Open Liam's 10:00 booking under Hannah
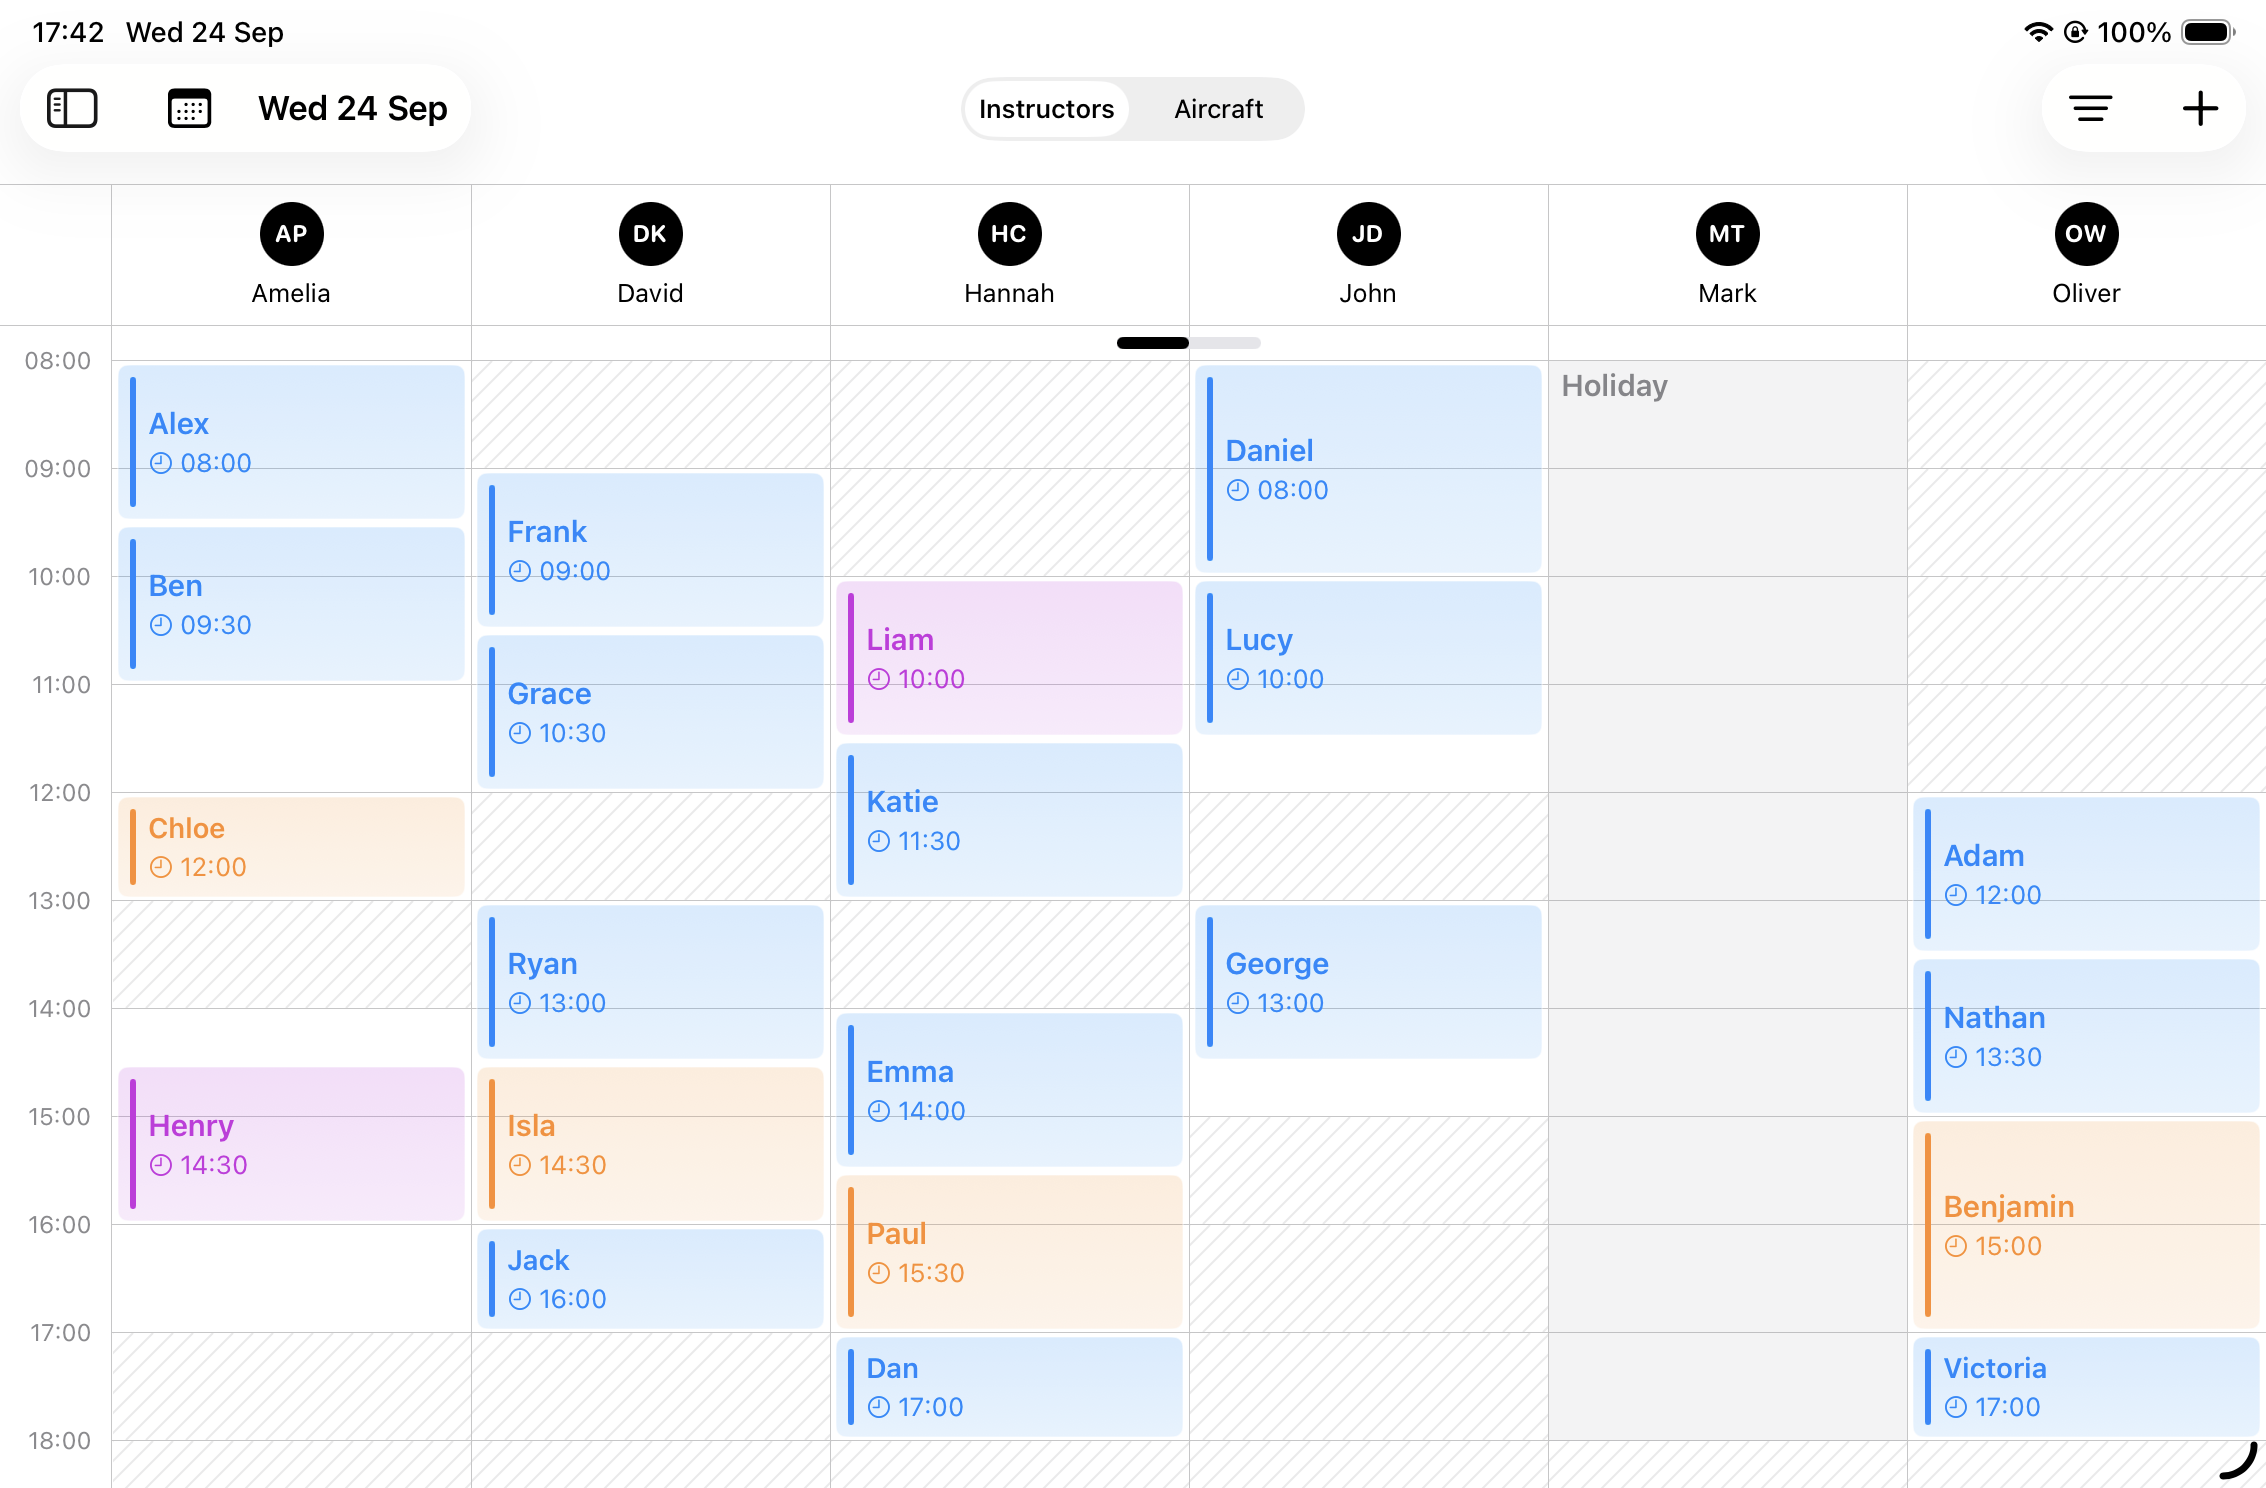The width and height of the screenshot is (2266, 1488). click(1009, 658)
